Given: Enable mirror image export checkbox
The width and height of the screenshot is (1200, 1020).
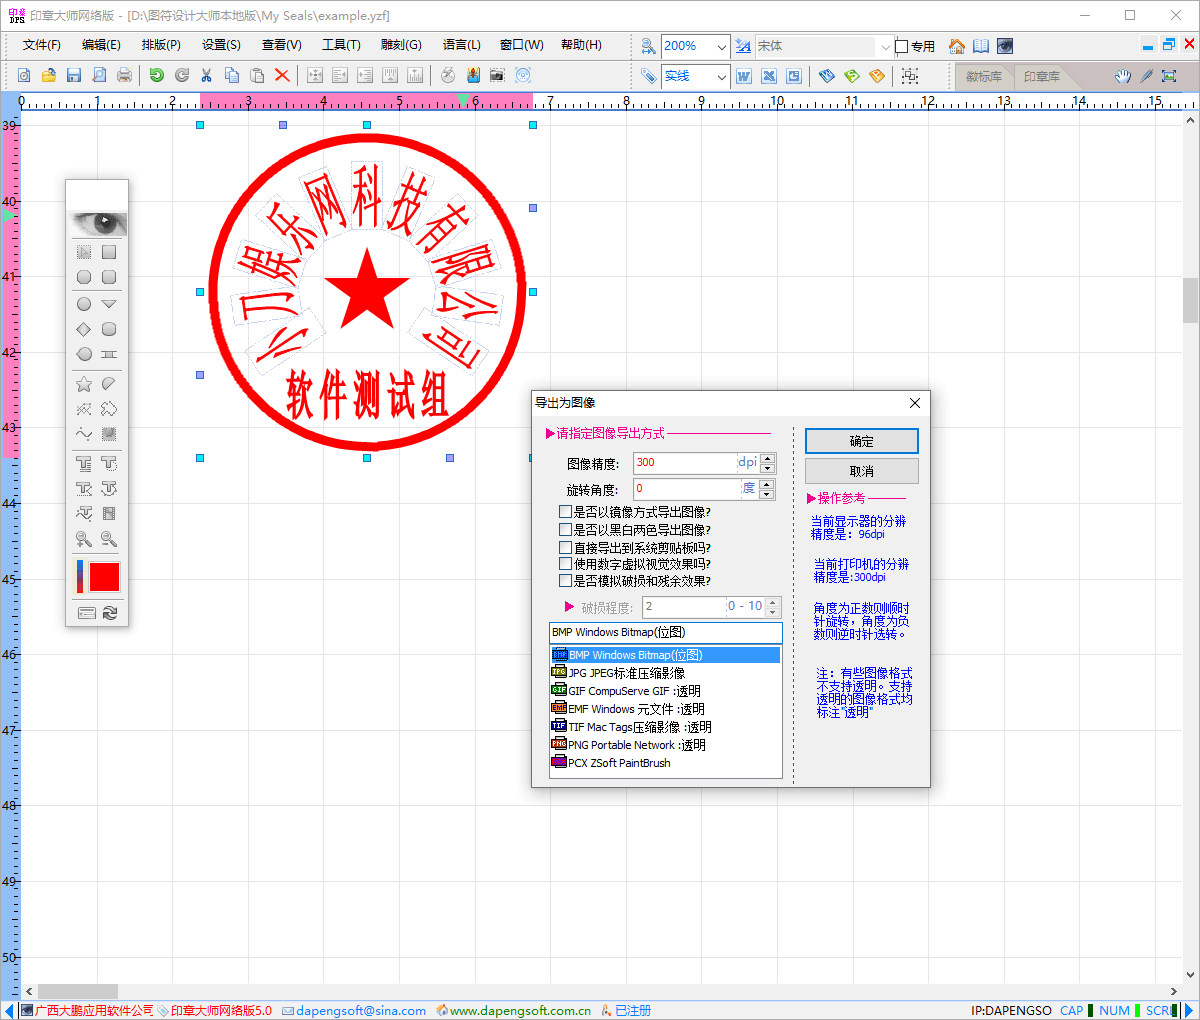Looking at the screenshot, I should [566, 512].
